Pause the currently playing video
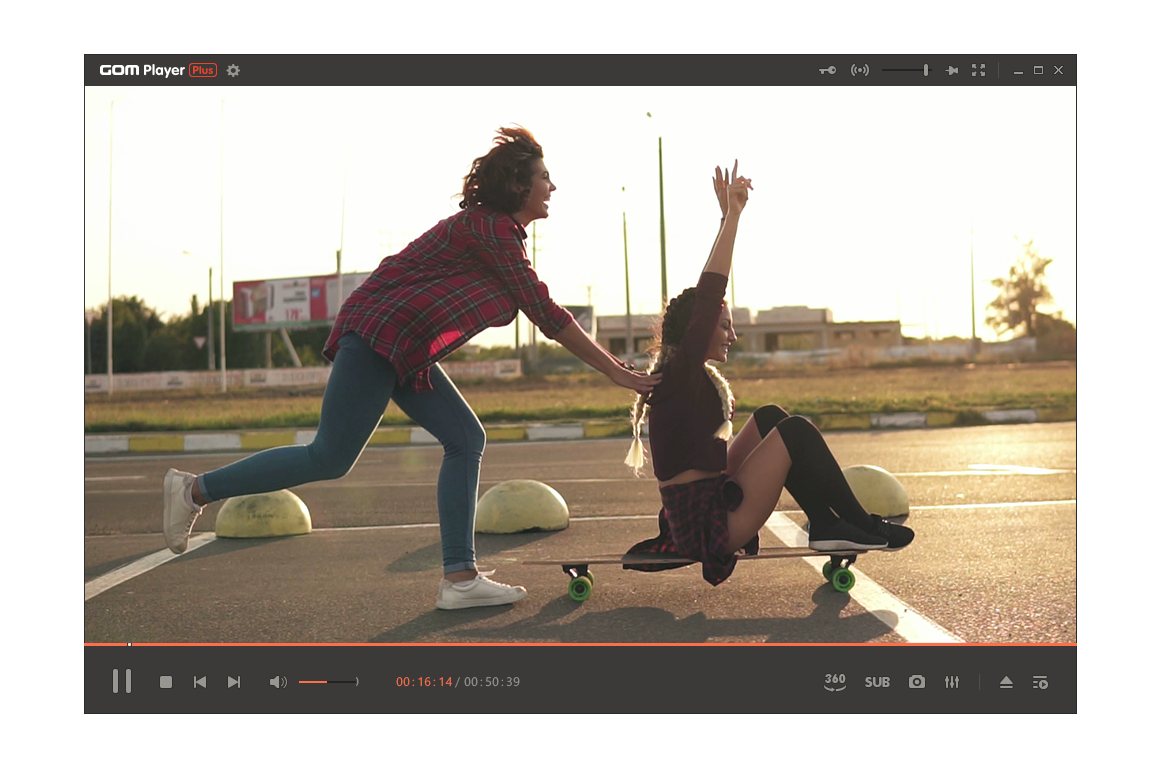Image resolution: width=1162 pixels, height=768 pixels. point(122,681)
